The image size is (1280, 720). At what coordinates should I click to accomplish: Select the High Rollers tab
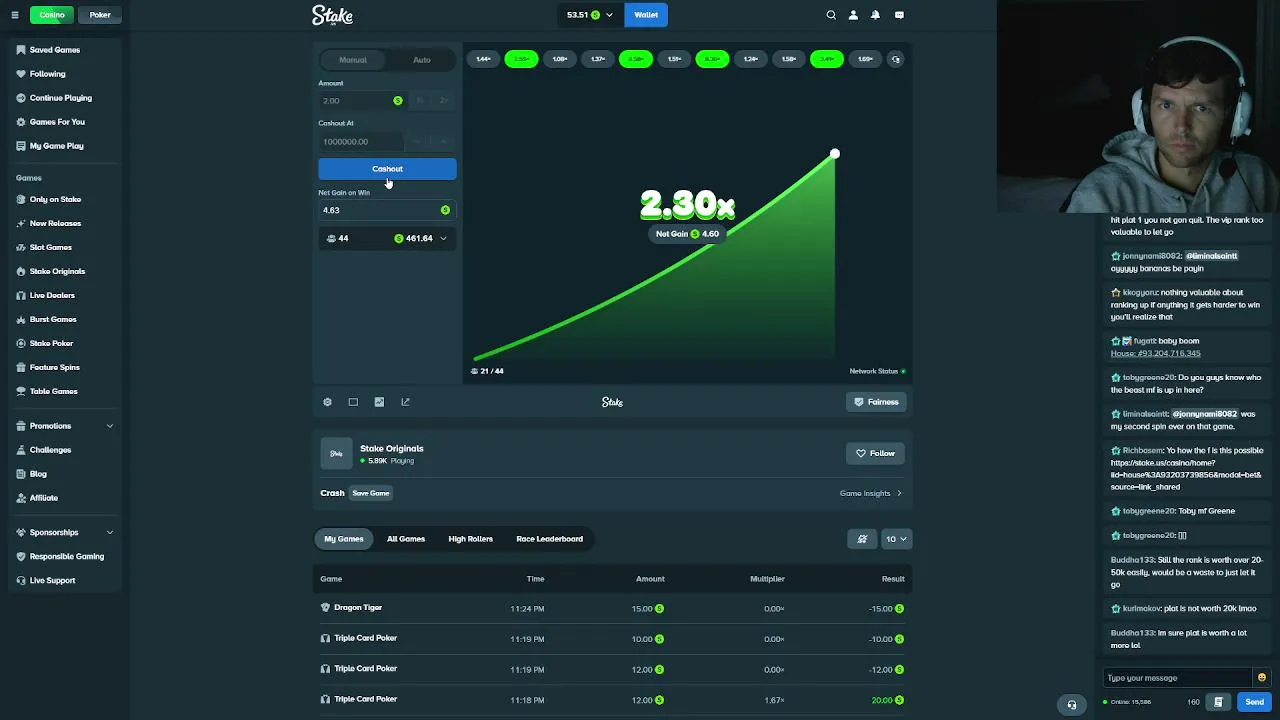[x=470, y=539]
